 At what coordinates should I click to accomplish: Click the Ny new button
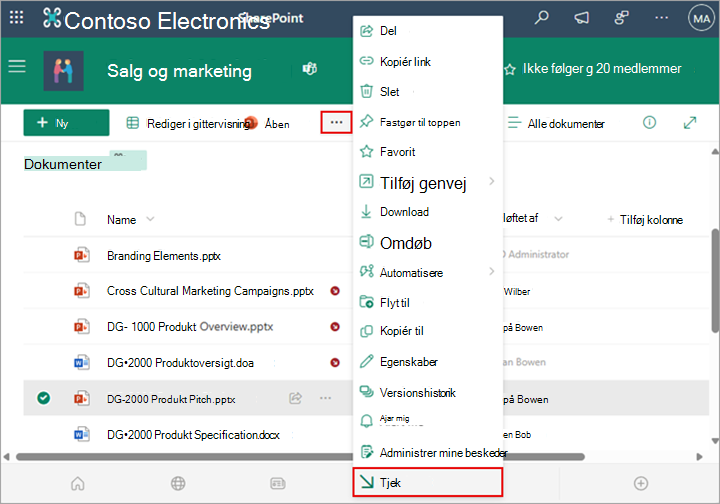tap(66, 123)
